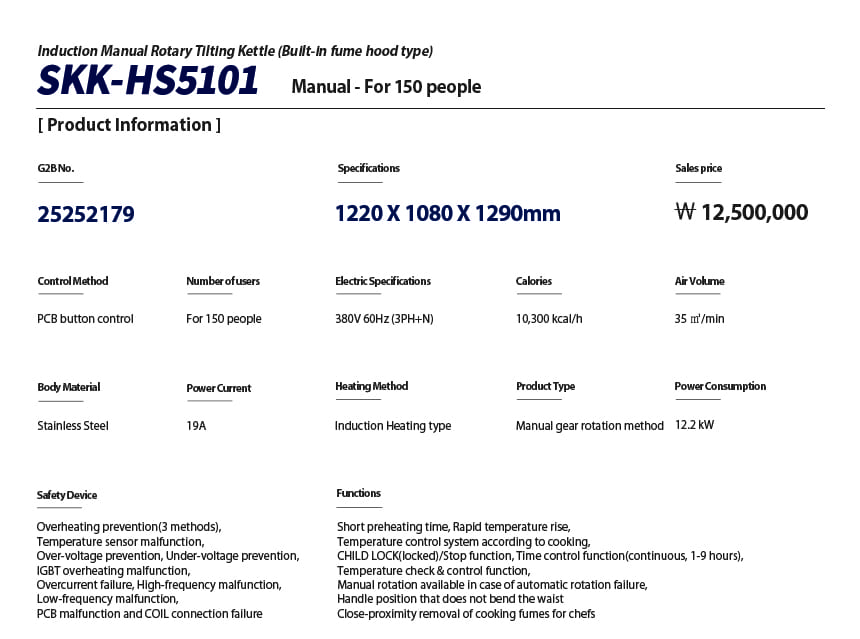Click the 12.2 kW power consumption value
Image resolution: width=860 pixels, height=639 pixels.
[695, 425]
